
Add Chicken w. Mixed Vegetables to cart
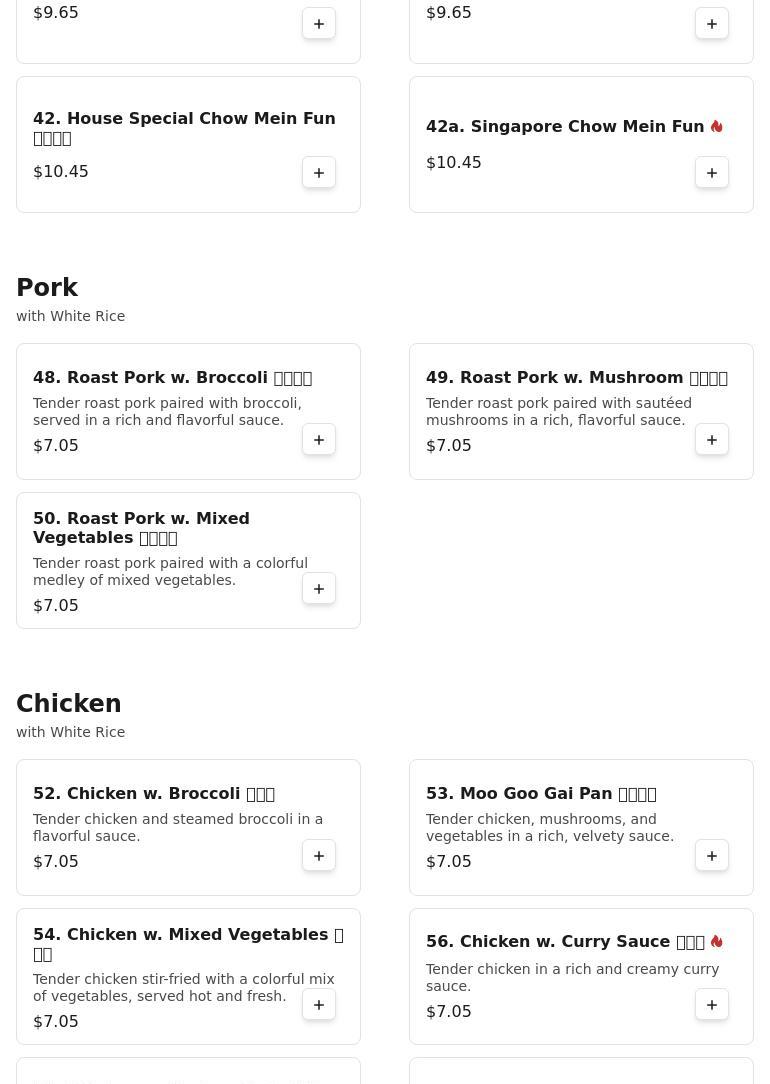(x=319, y=1005)
